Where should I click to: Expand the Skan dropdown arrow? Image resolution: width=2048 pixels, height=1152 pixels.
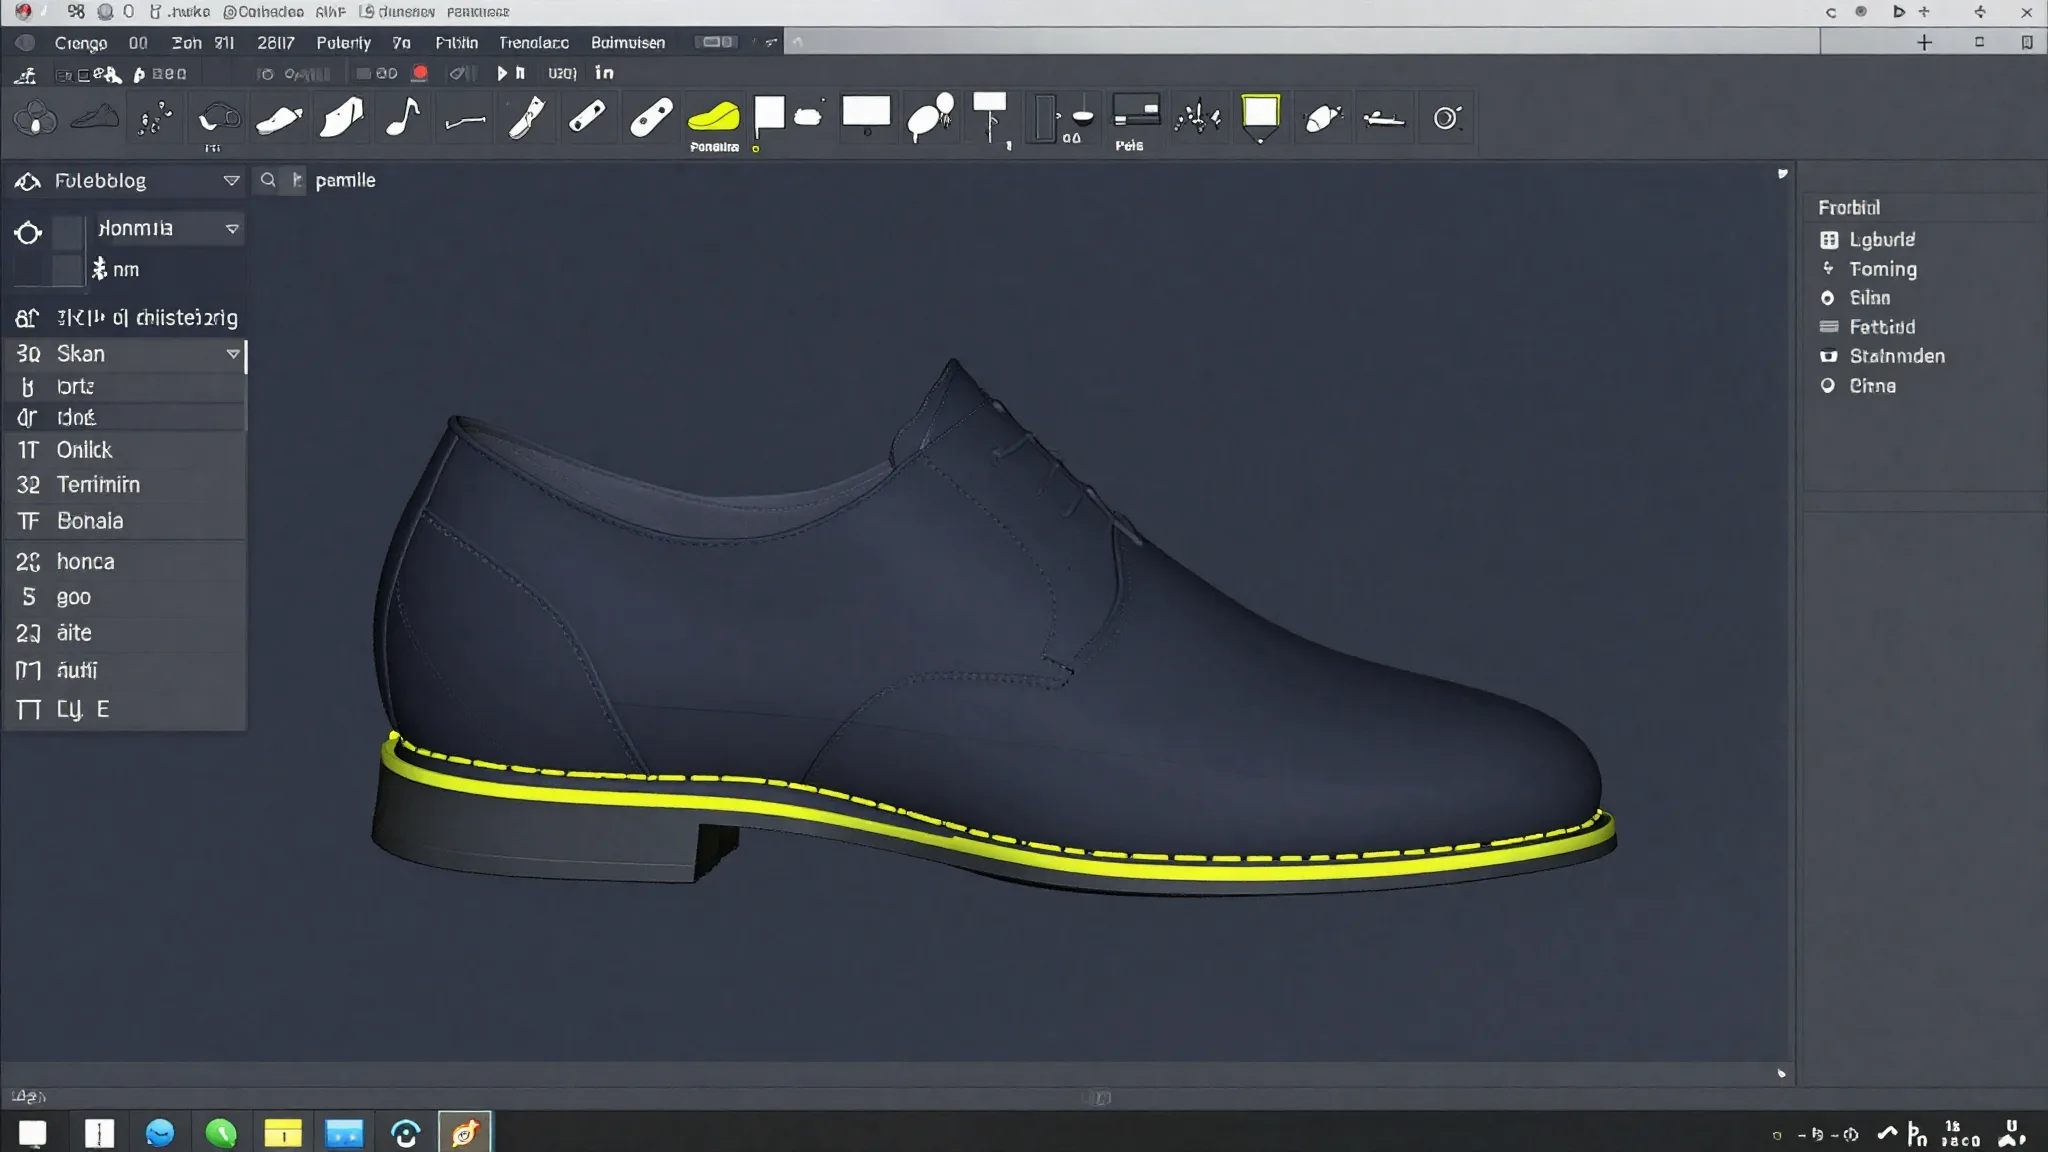pyautogui.click(x=233, y=354)
